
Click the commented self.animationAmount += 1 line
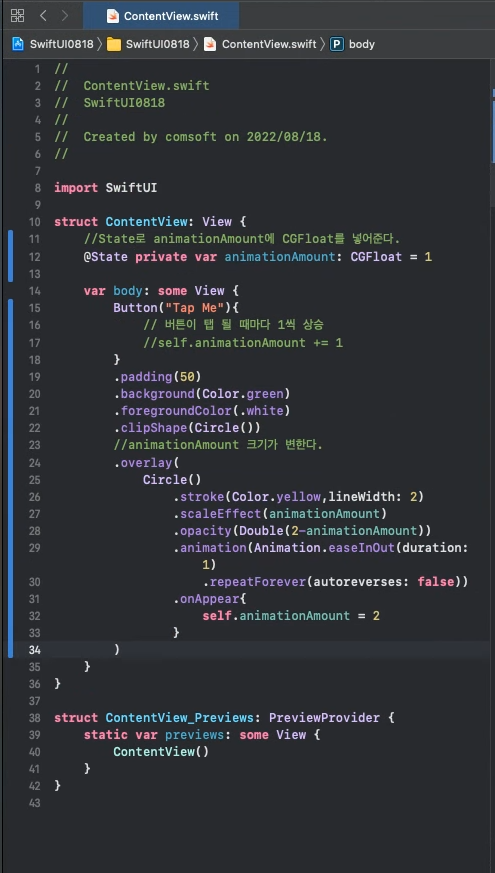243,342
